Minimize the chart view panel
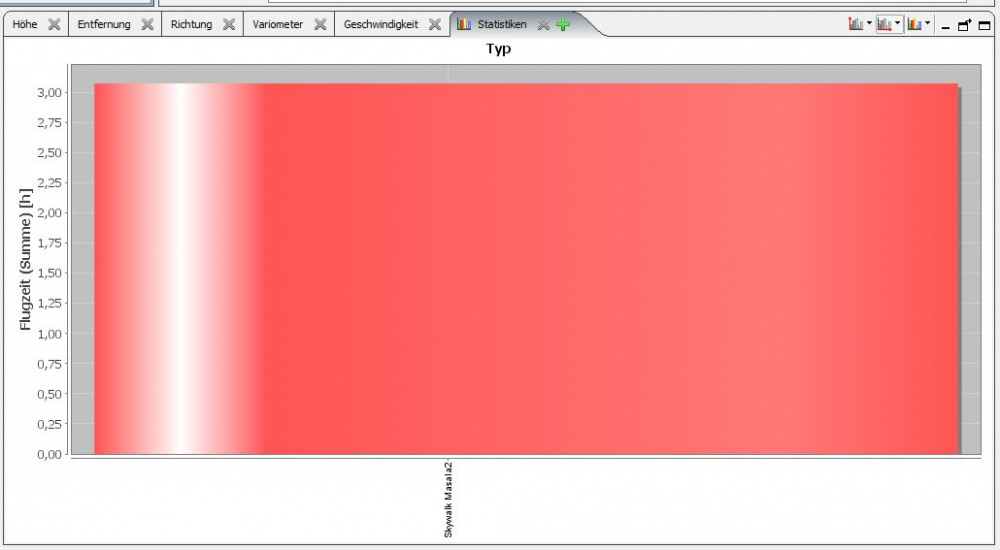The image size is (1000, 550). pos(945,26)
